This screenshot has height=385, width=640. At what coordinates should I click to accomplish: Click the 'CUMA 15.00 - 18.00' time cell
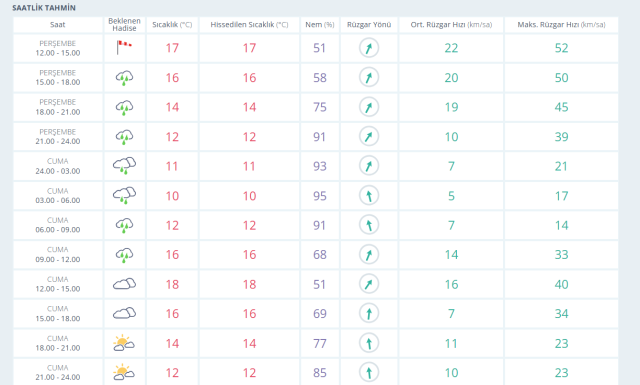click(x=58, y=314)
